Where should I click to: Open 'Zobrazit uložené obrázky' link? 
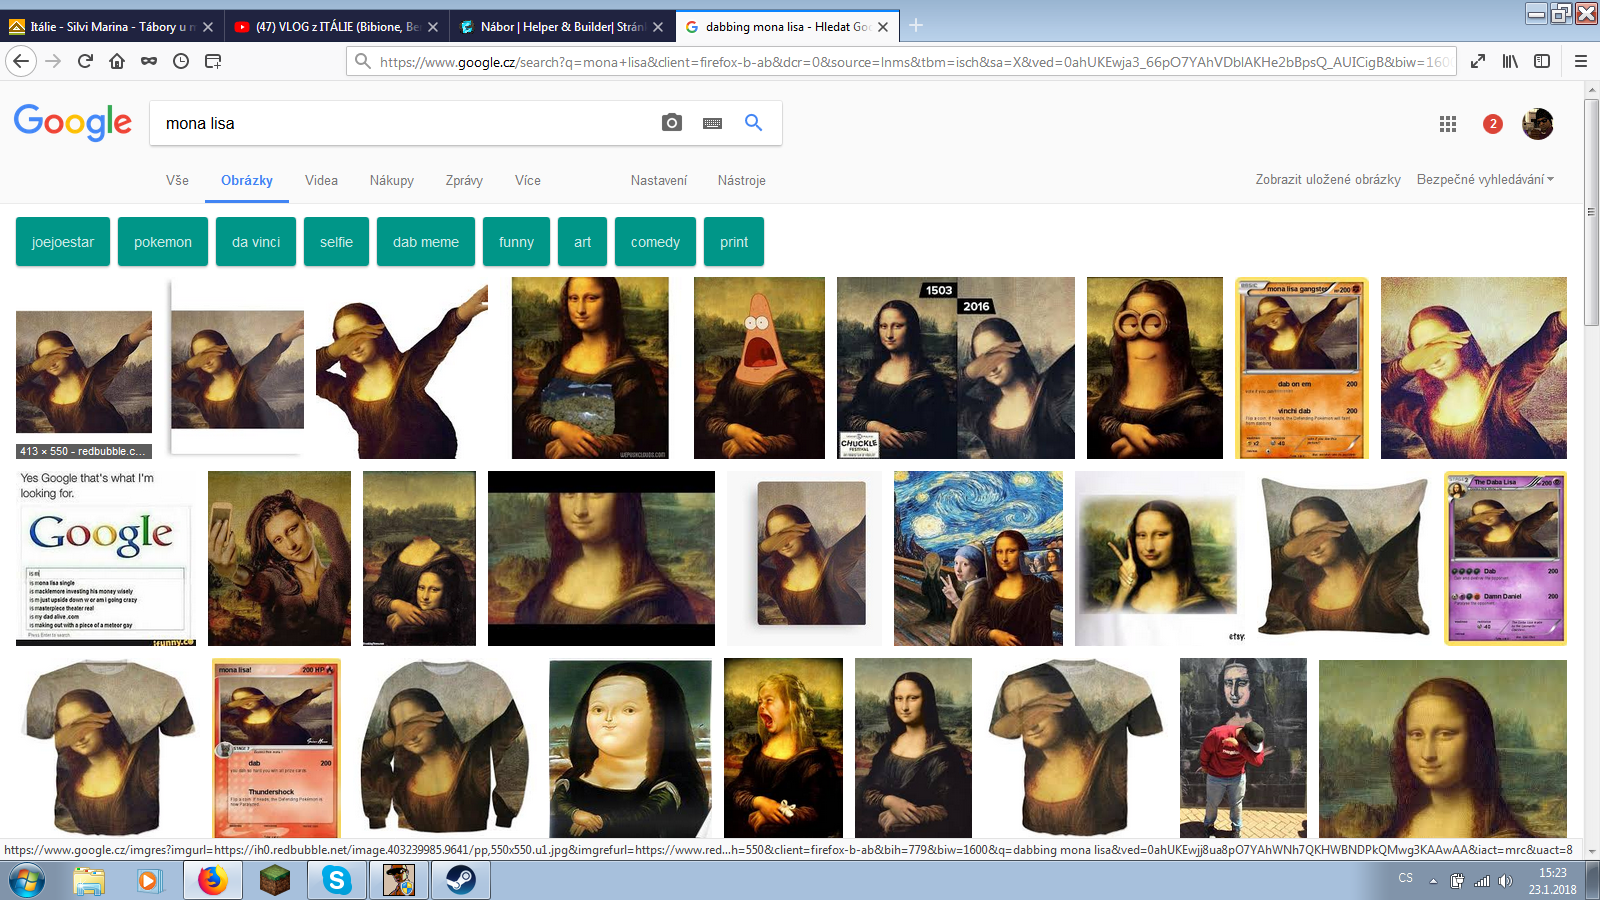1327,180
